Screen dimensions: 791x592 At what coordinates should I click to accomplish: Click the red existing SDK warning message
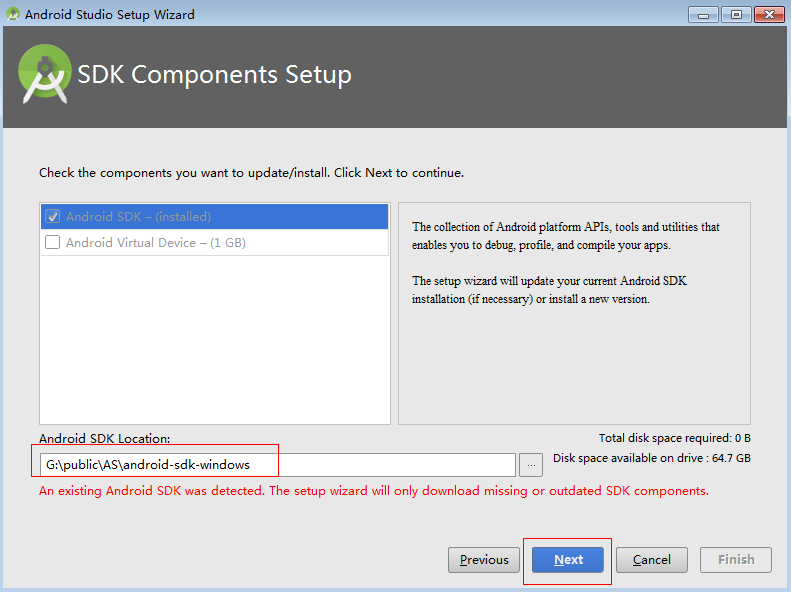tap(373, 491)
